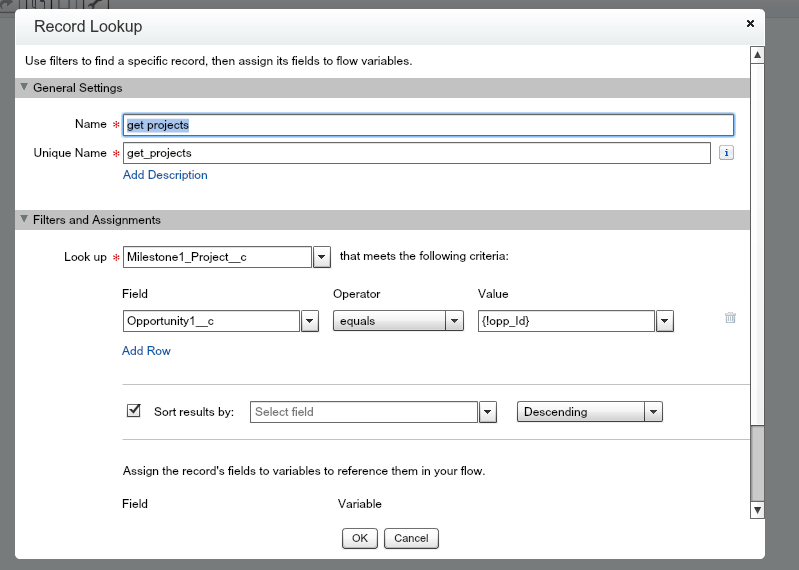Click the Add Row link
The height and width of the screenshot is (570, 799).
point(146,351)
